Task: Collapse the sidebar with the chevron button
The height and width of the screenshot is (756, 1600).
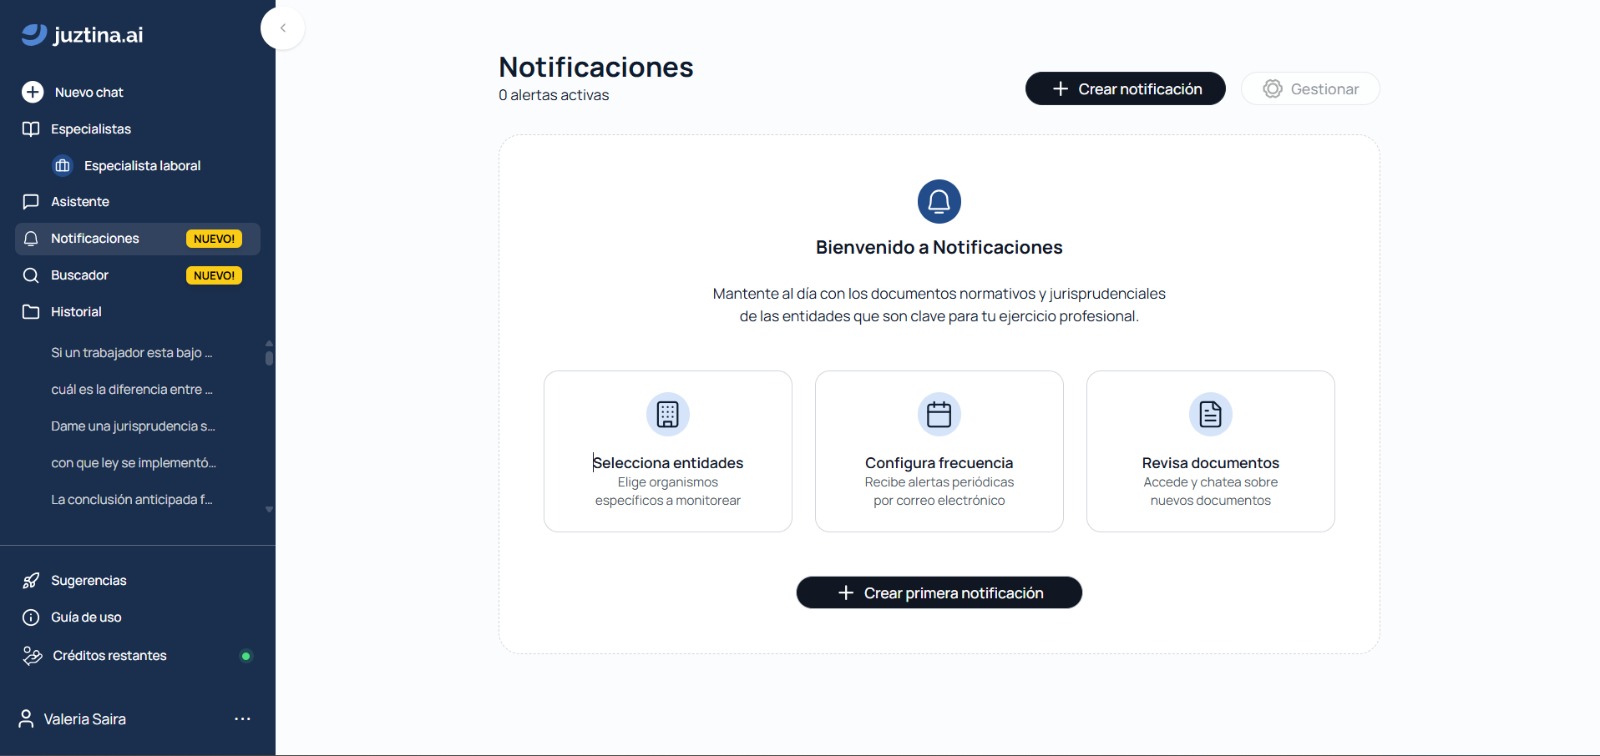Action: [283, 28]
